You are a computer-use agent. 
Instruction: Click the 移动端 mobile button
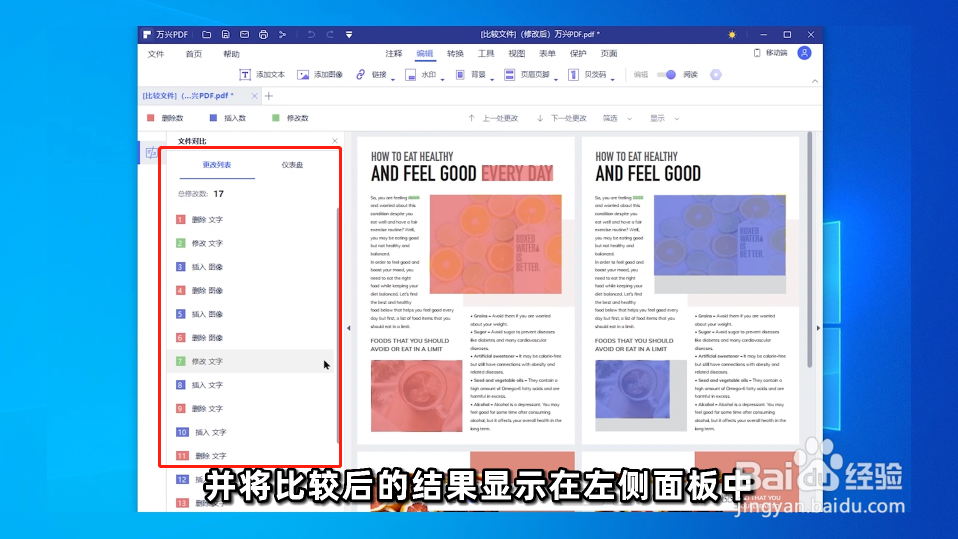coord(770,53)
